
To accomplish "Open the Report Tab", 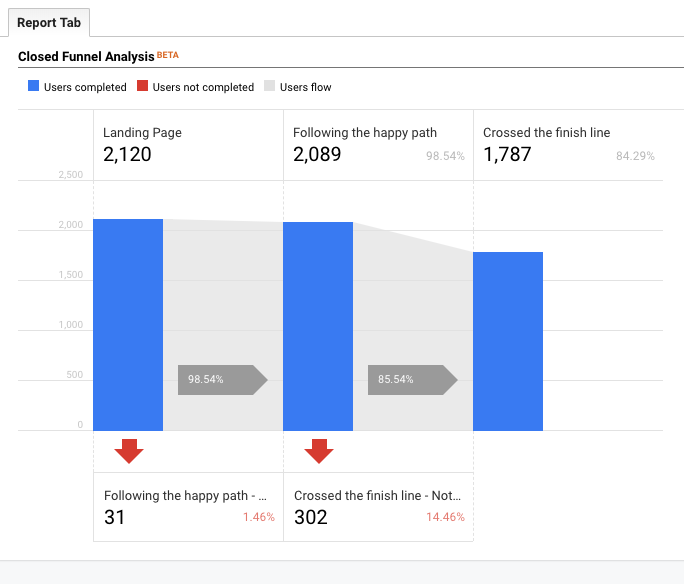I will (49, 22).
